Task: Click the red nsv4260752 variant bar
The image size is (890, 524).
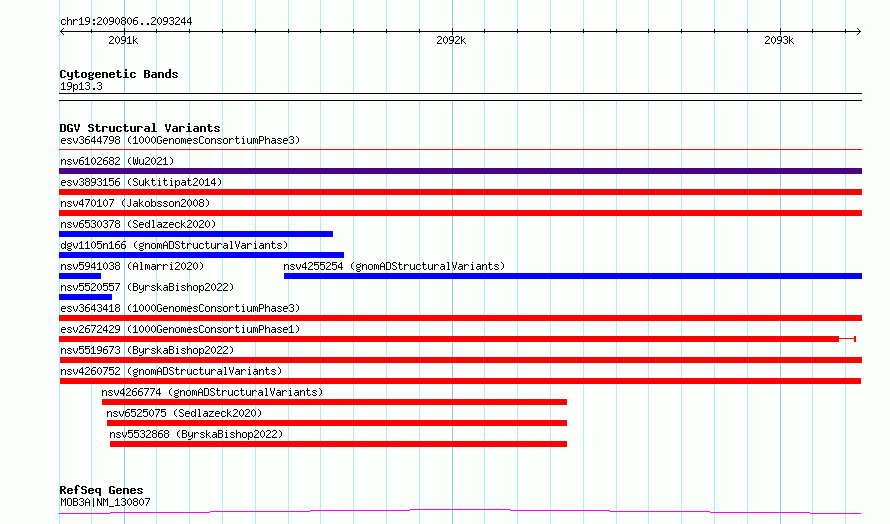Action: tap(460, 381)
